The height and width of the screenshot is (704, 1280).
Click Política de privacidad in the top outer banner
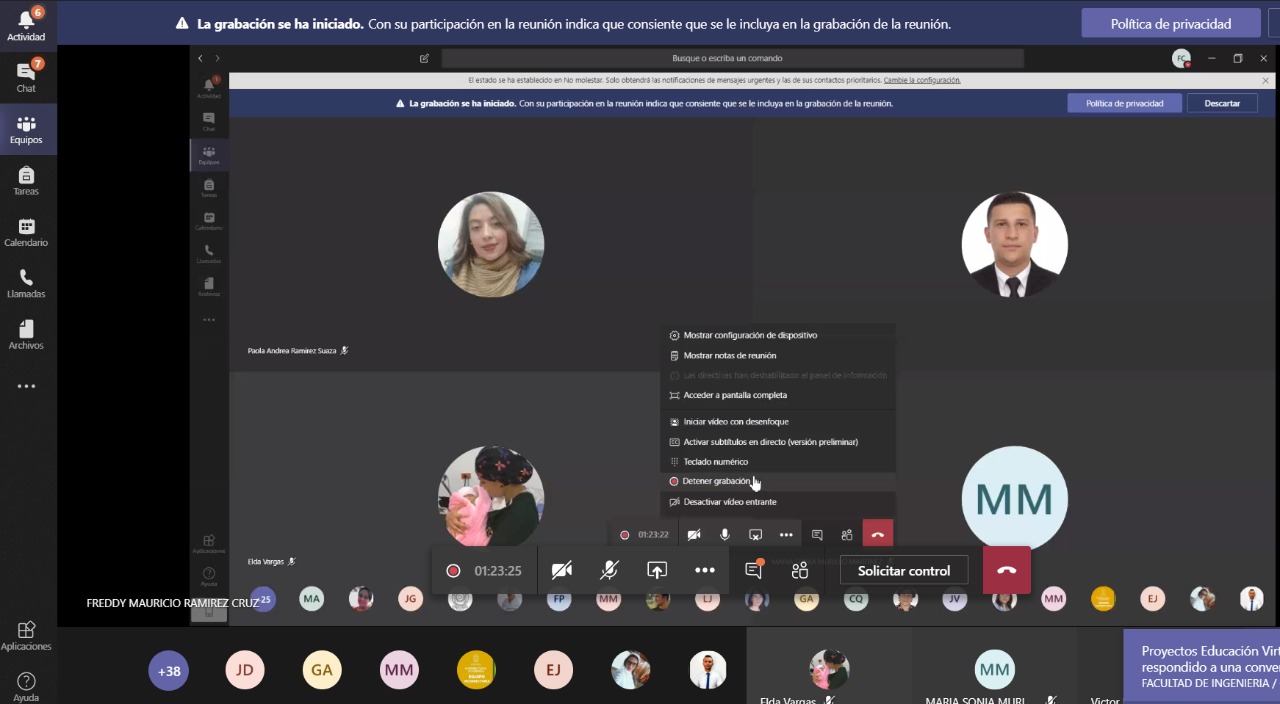tap(1171, 24)
